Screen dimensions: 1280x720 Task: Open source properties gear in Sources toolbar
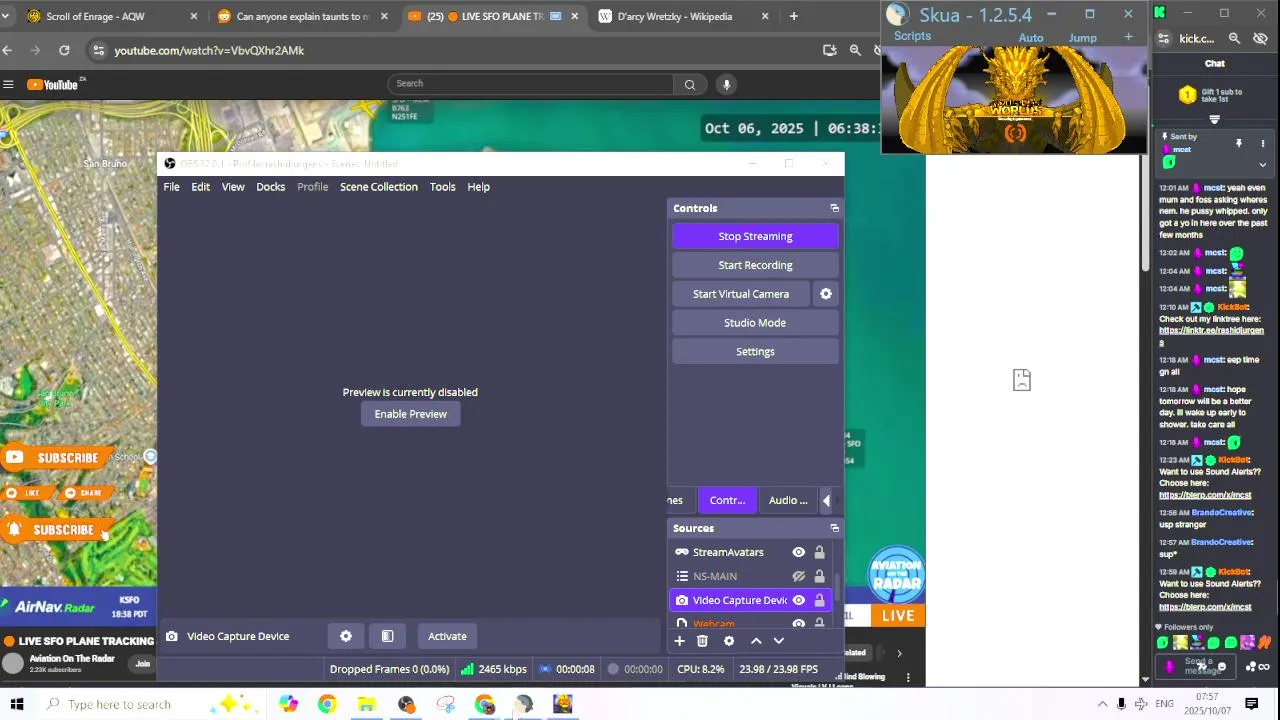[729, 641]
